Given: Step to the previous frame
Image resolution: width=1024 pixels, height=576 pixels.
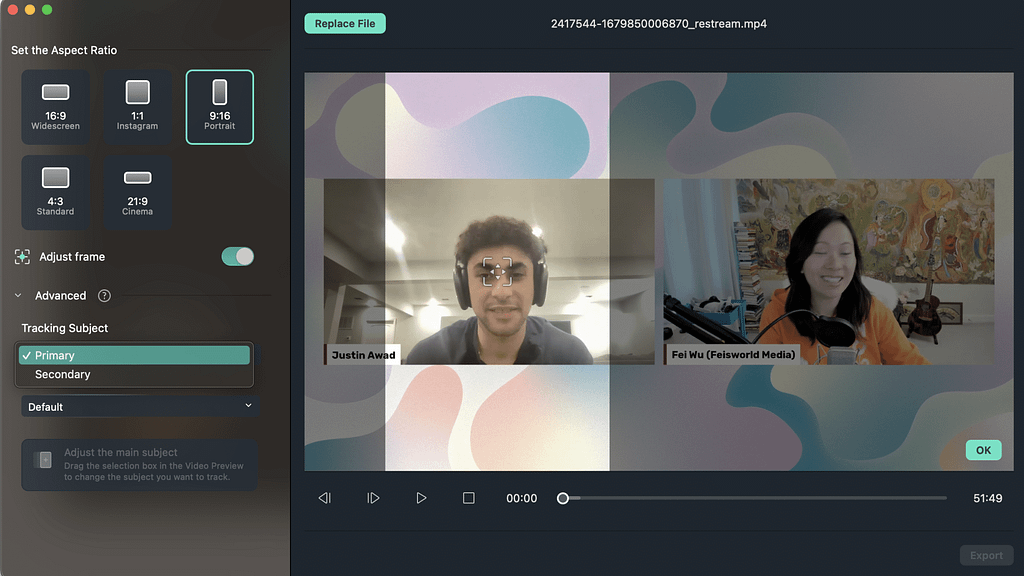Looking at the screenshot, I should (324, 498).
